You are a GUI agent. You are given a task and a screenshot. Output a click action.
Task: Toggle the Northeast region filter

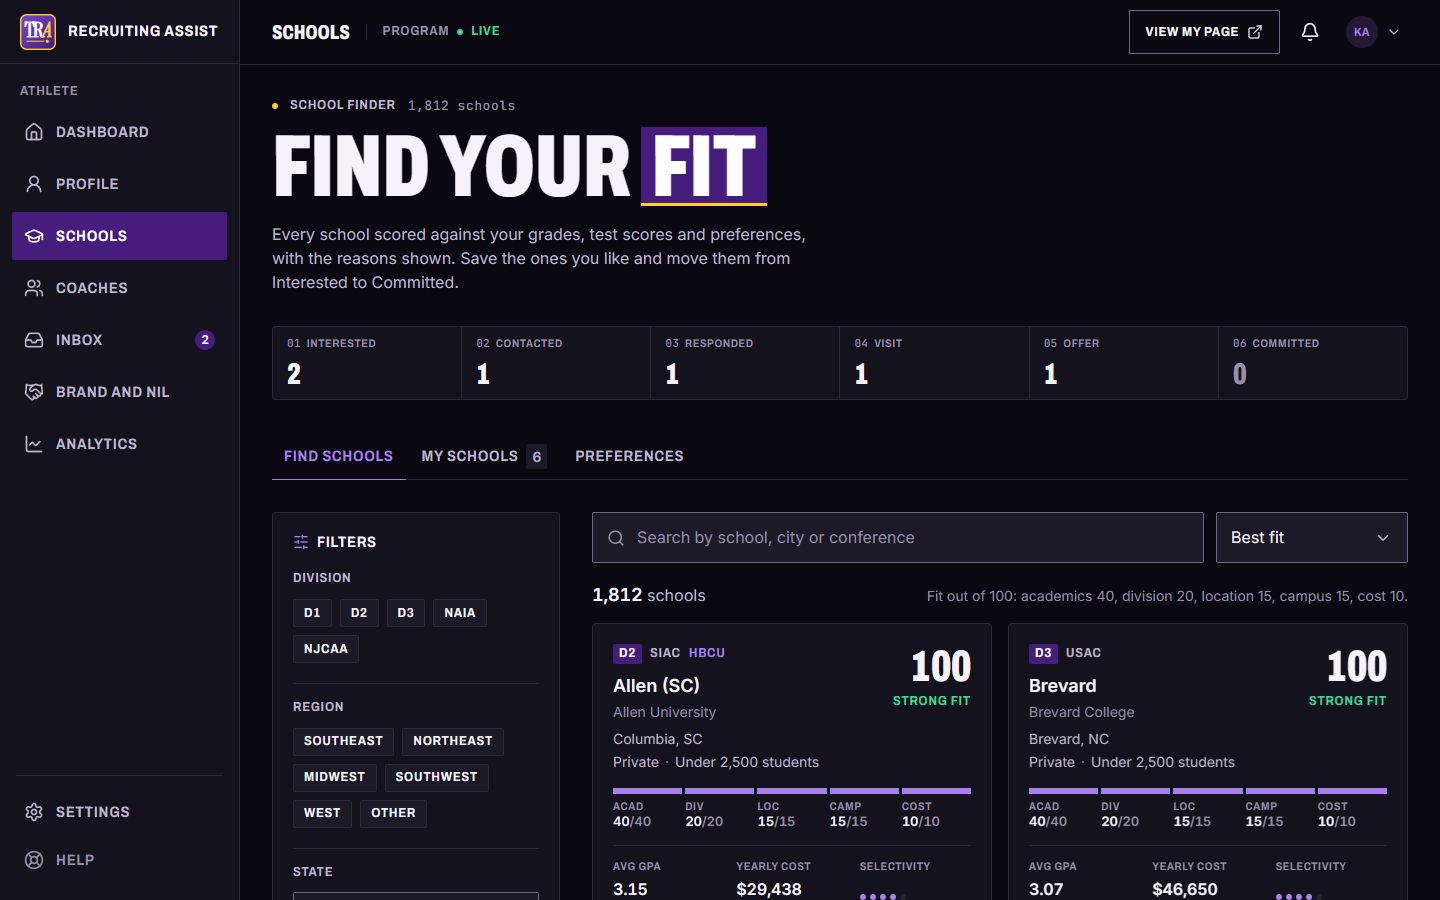click(453, 741)
